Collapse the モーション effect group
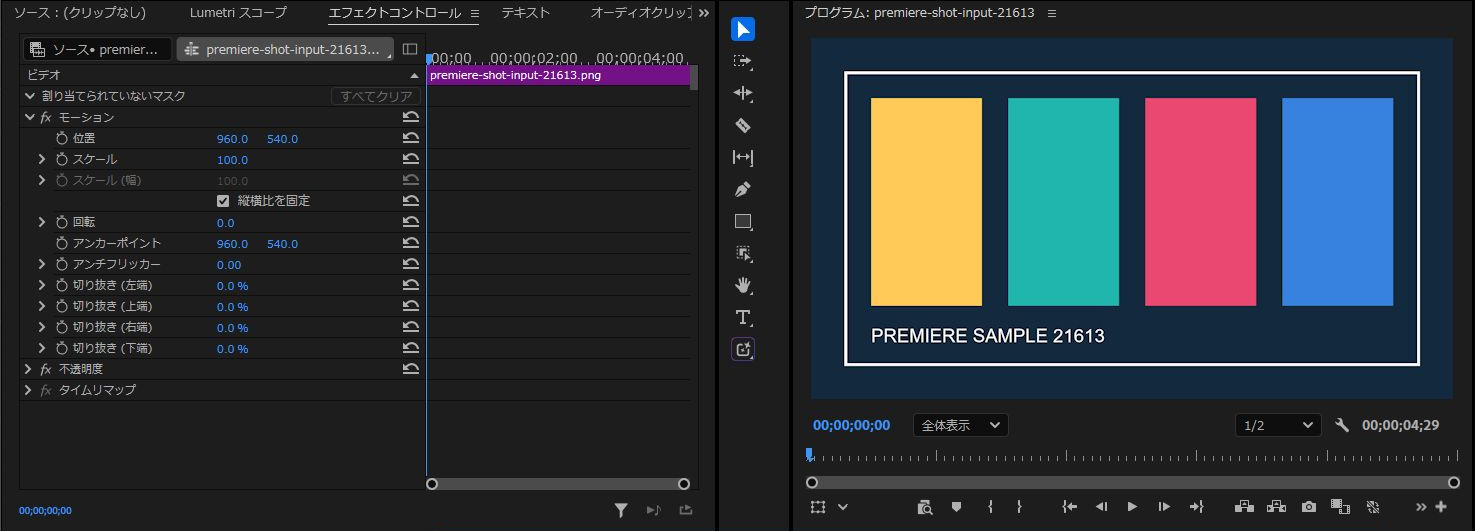 29,118
